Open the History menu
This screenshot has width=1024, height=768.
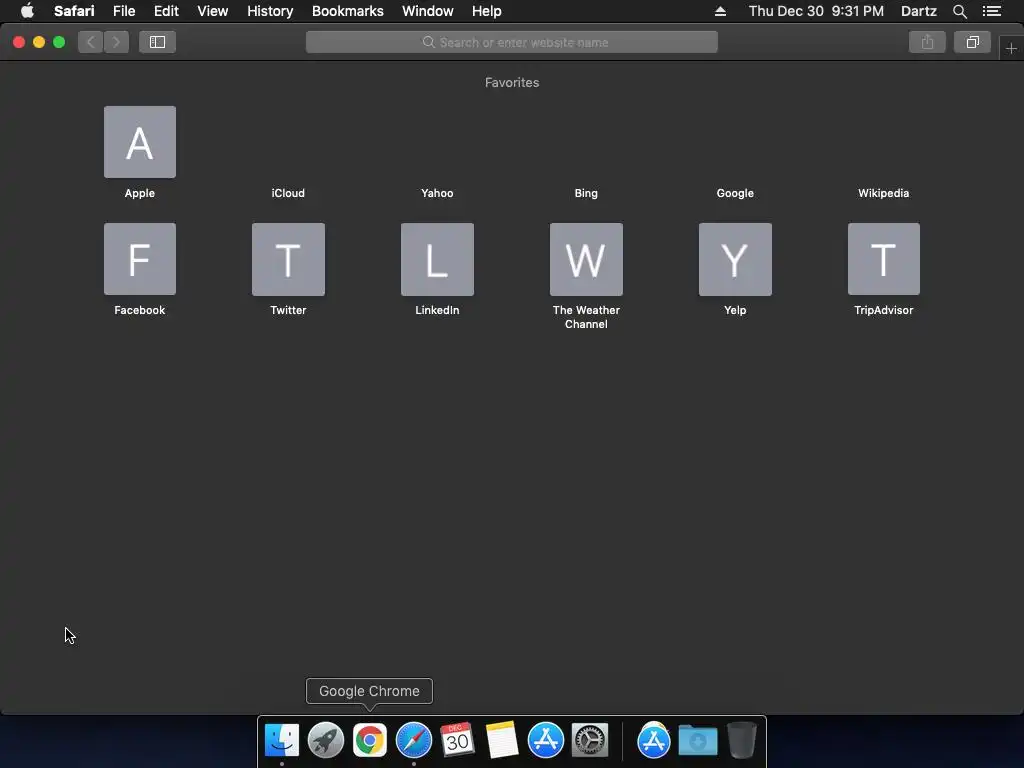pos(270,11)
